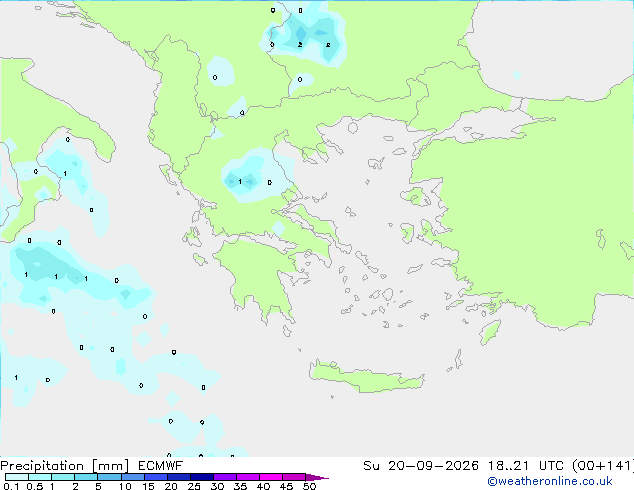Click the above-50 arrow tip of legend
The width and height of the screenshot is (634, 490).
pos(317,477)
